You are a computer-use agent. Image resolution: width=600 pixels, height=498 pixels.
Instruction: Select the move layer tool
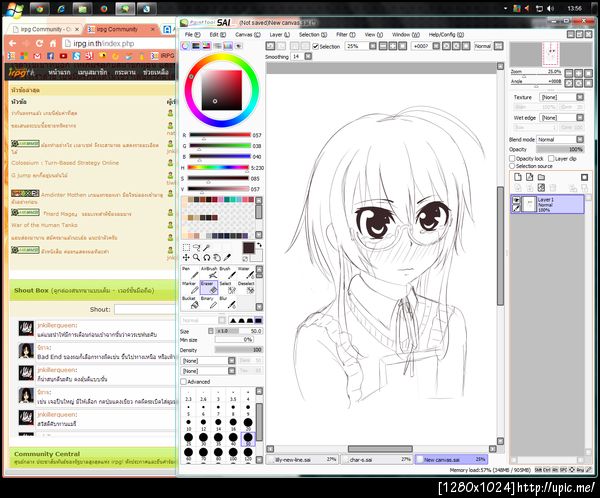186,258
